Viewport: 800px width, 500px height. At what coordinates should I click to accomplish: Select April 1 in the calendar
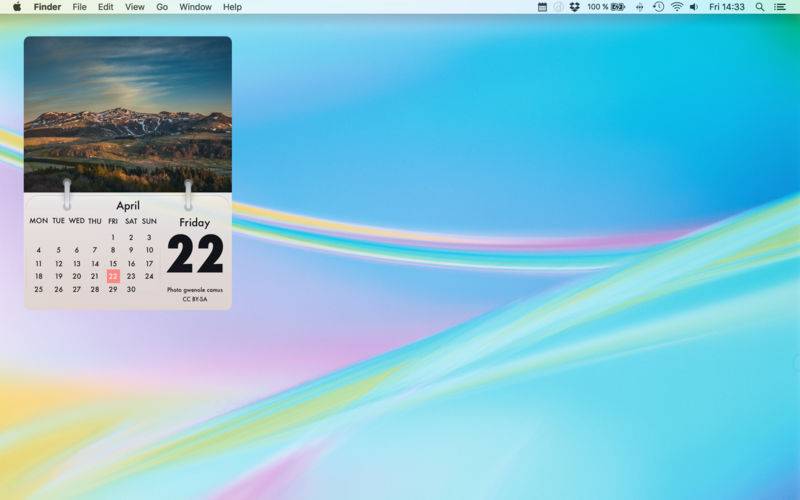pos(113,237)
